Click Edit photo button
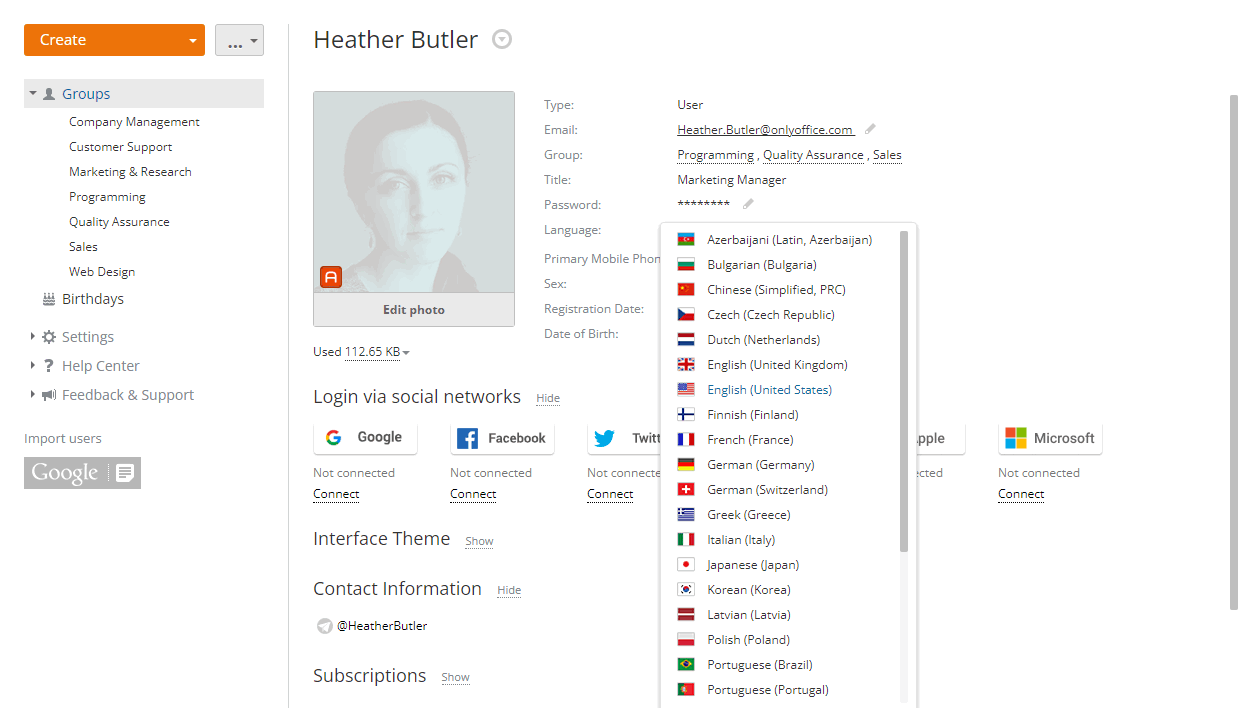Image resolution: width=1240 pixels, height=708 pixels. coord(414,310)
